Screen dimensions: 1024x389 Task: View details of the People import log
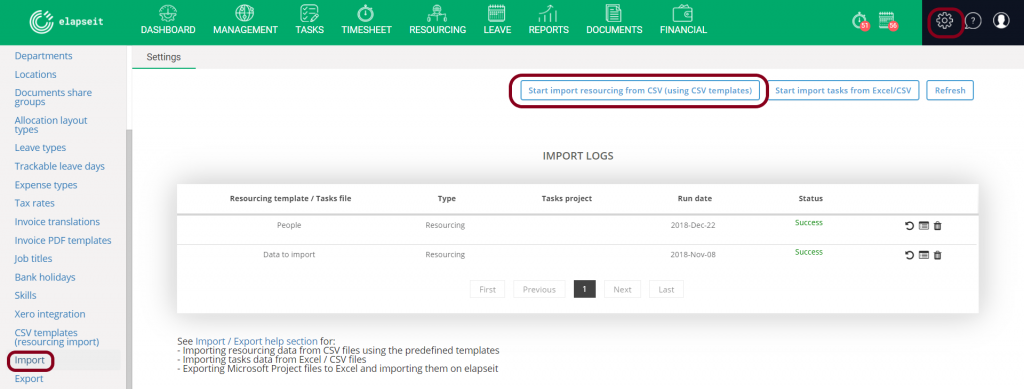point(923,226)
